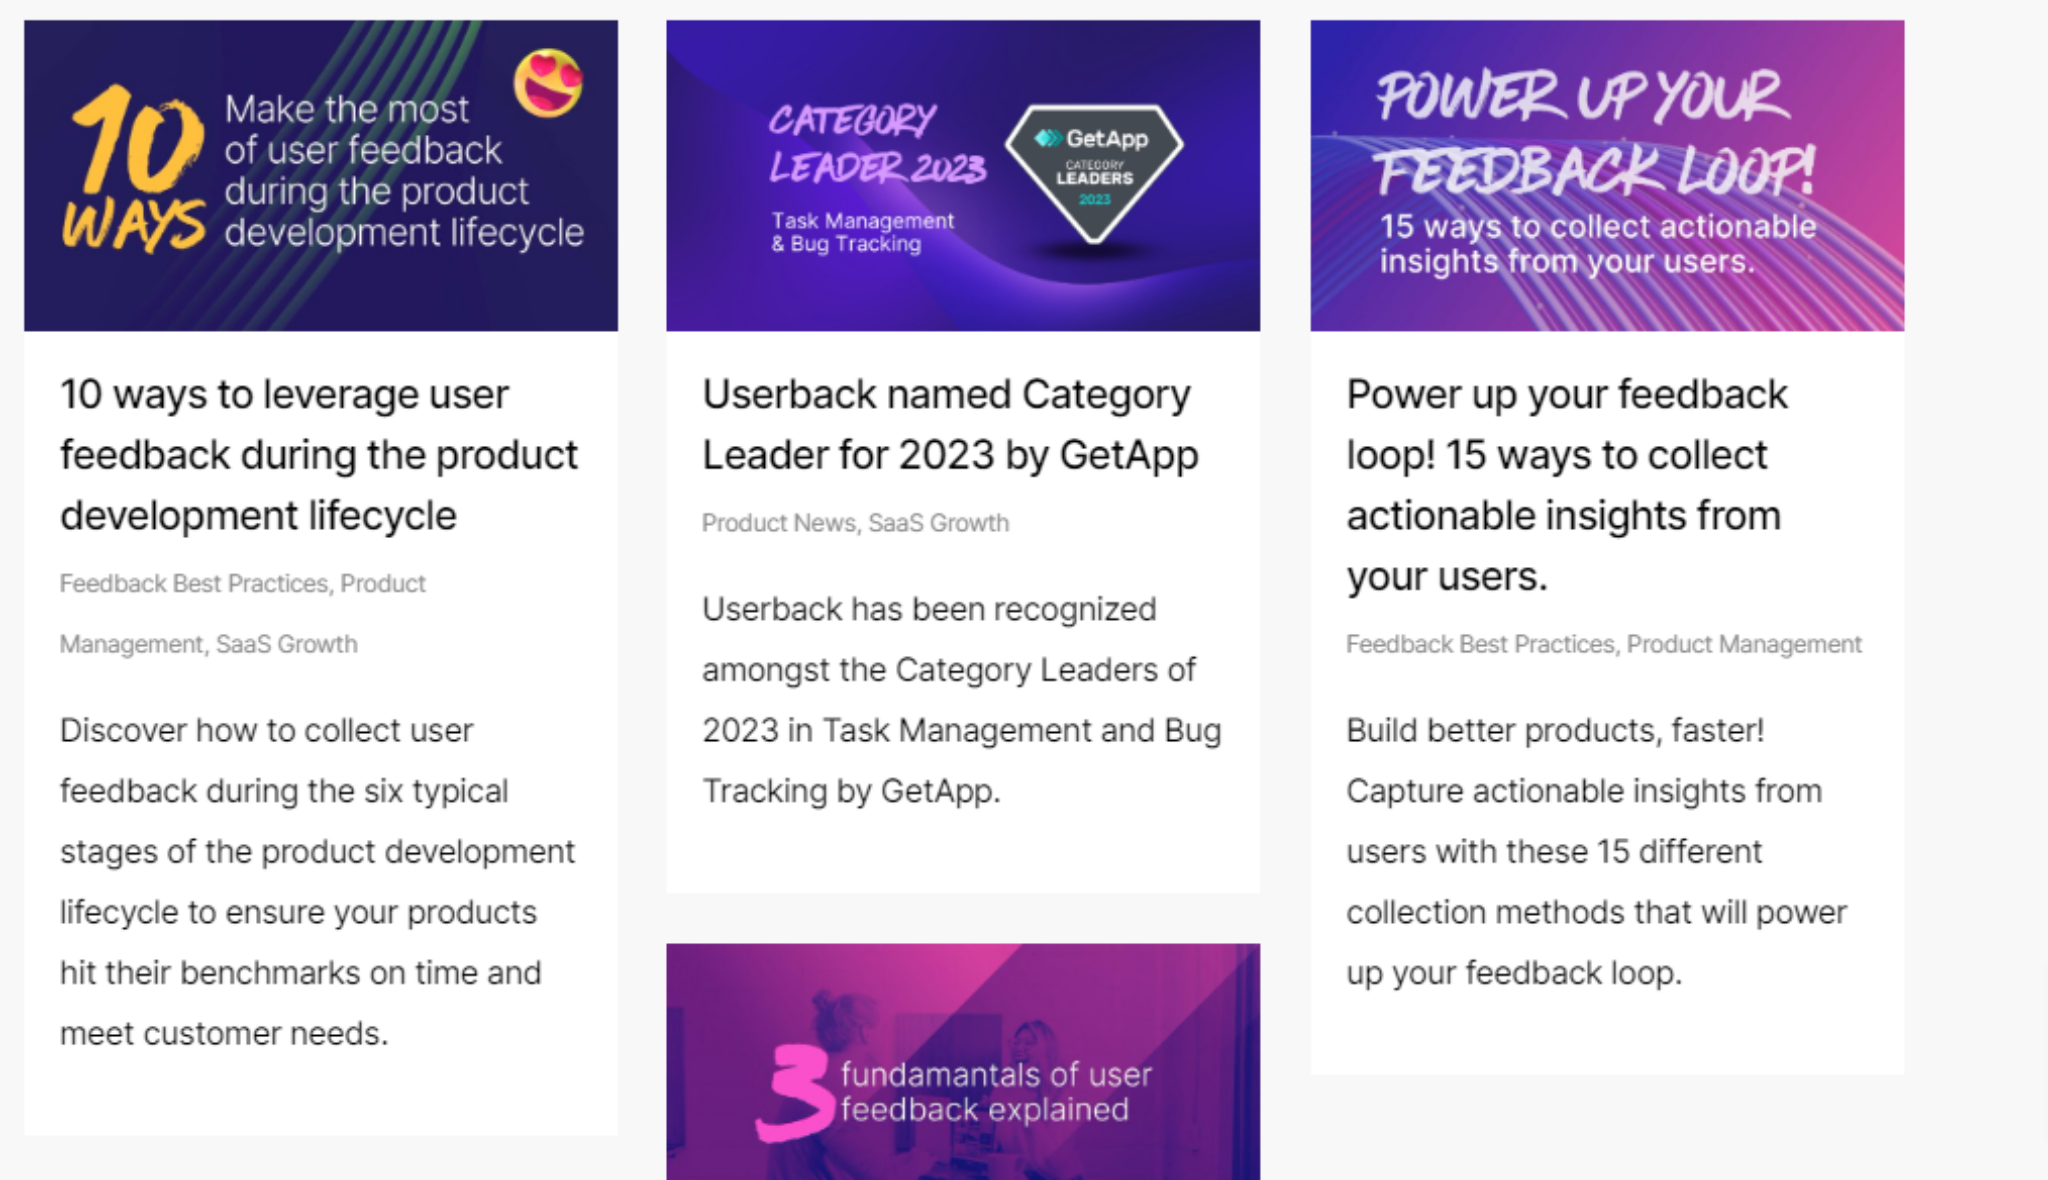2048x1180 pixels.
Task: Click 'SaaS Growth' category under GetApp article
Action: (x=939, y=523)
